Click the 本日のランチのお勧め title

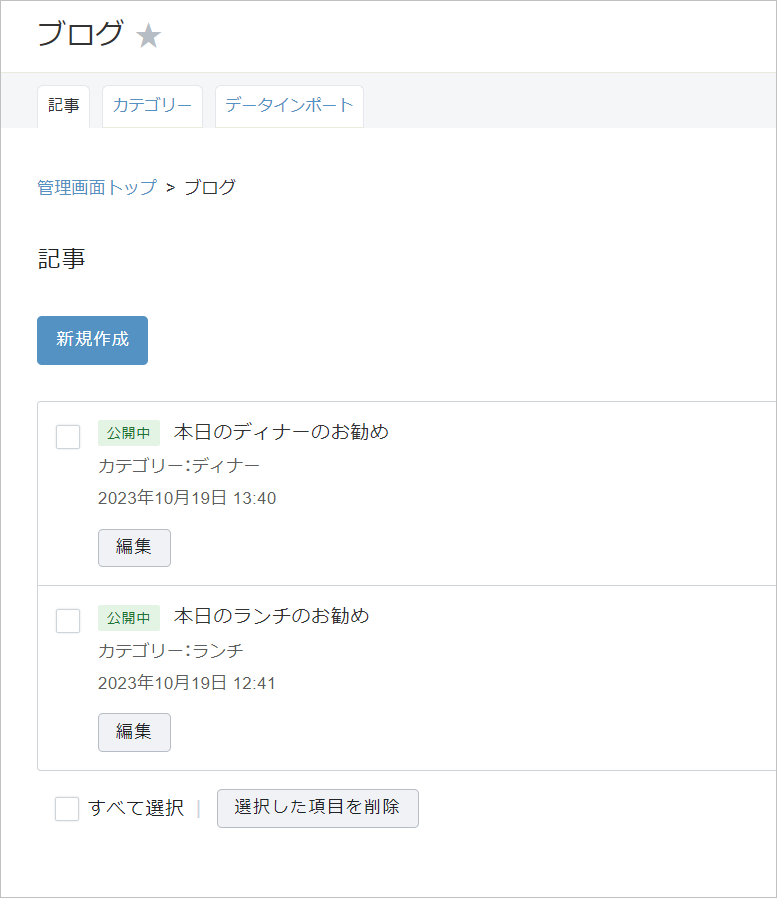[271, 616]
